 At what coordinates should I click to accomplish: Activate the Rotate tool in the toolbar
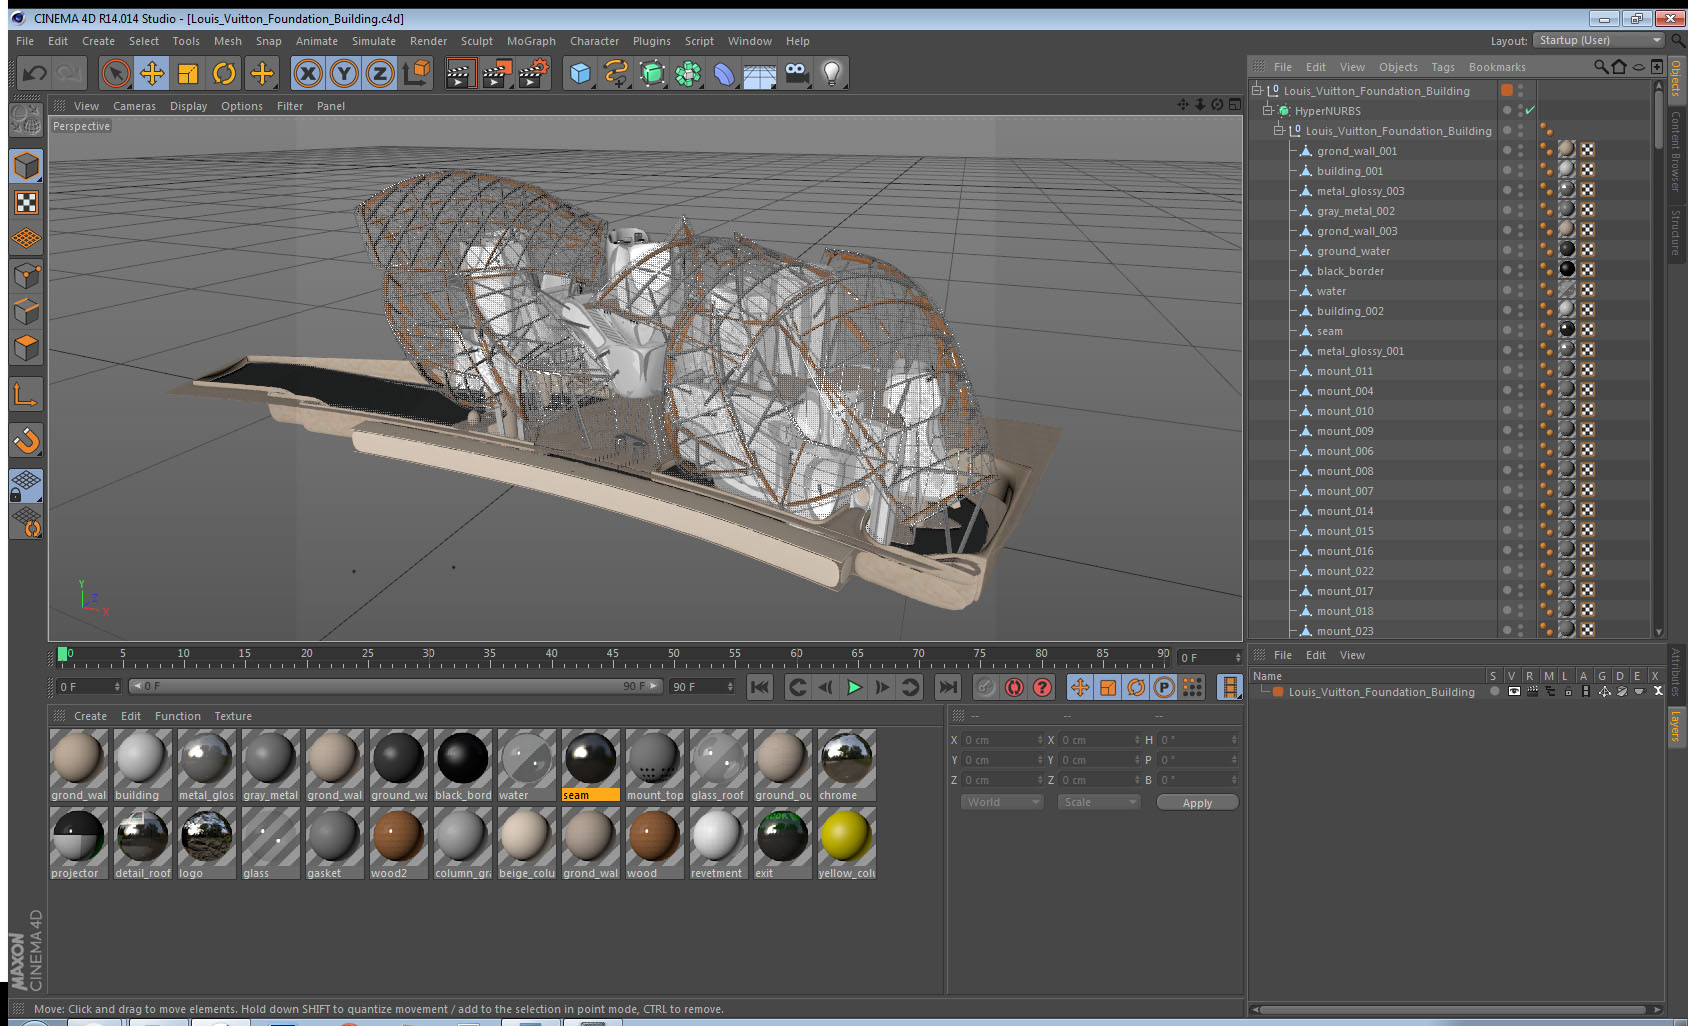tap(224, 73)
